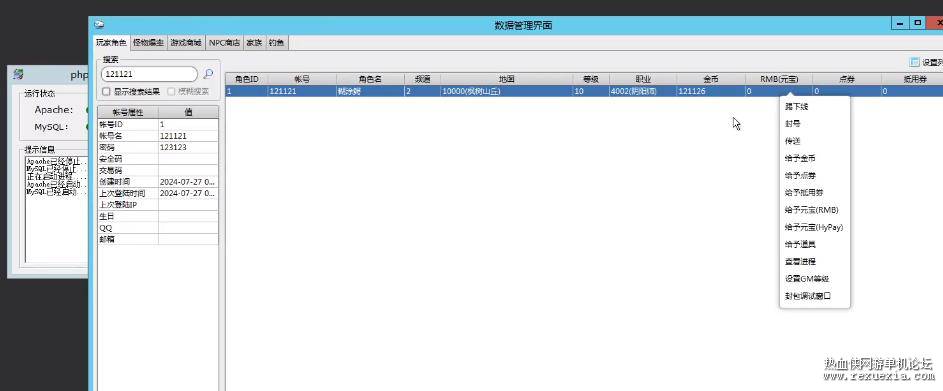Click the 上次登陆时间 property row

click(158, 193)
